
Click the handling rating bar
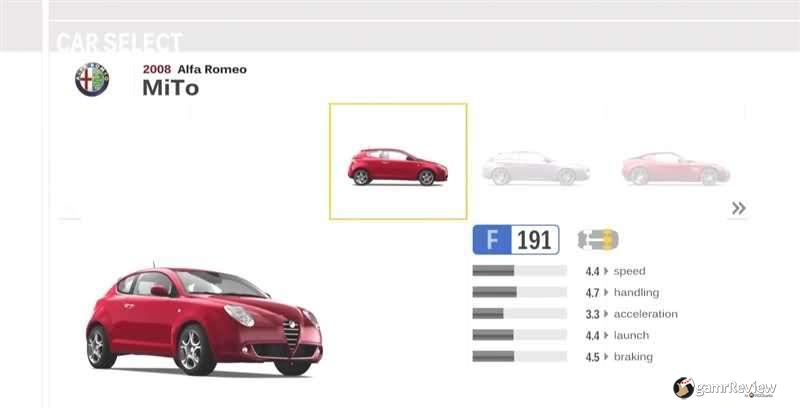519,292
